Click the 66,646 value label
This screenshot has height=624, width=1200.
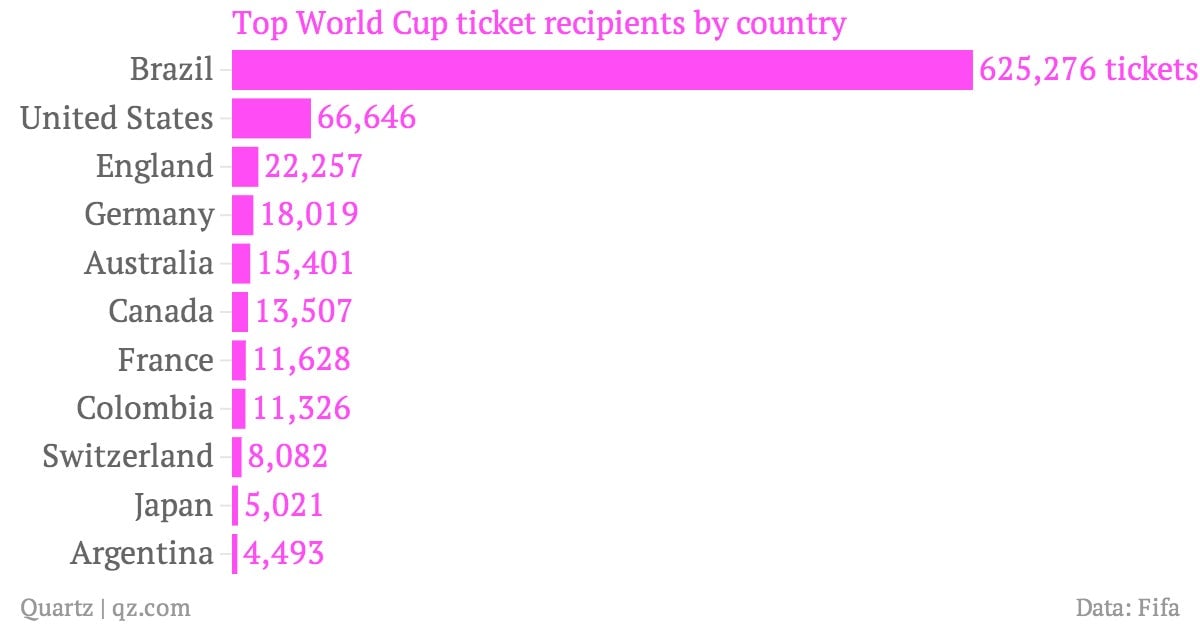pyautogui.click(x=366, y=118)
